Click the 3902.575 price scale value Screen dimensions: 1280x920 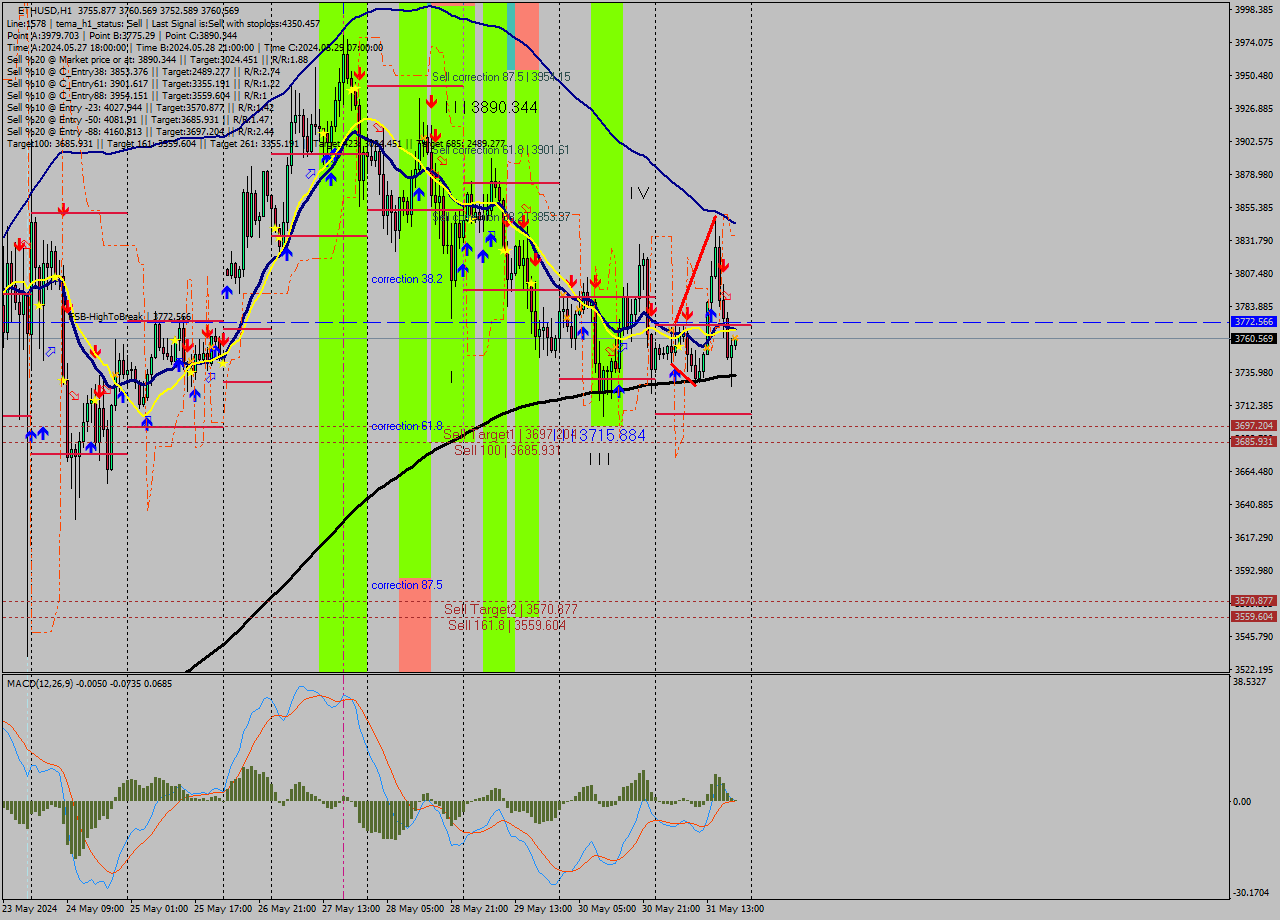[x=1253, y=142]
